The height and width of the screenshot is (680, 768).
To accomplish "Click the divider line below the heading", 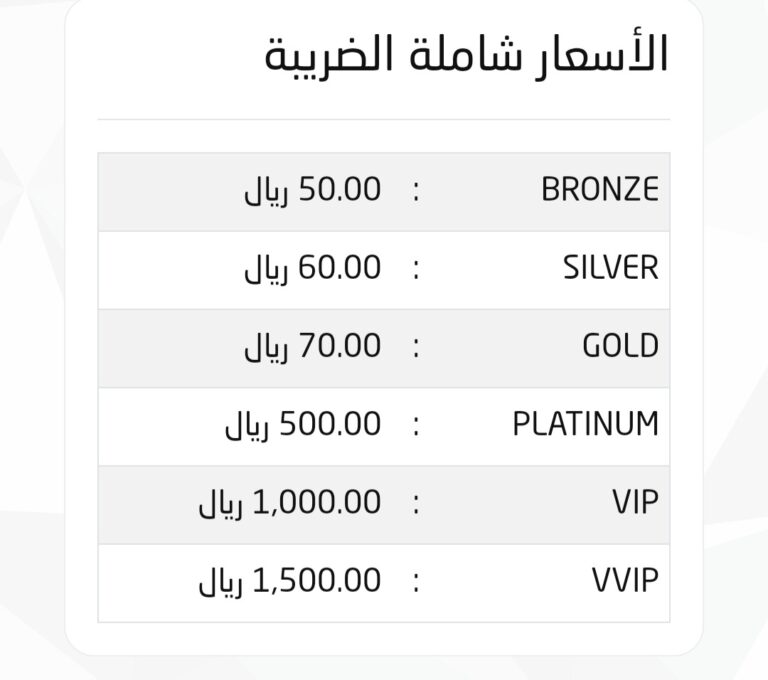I will tap(384, 119).
